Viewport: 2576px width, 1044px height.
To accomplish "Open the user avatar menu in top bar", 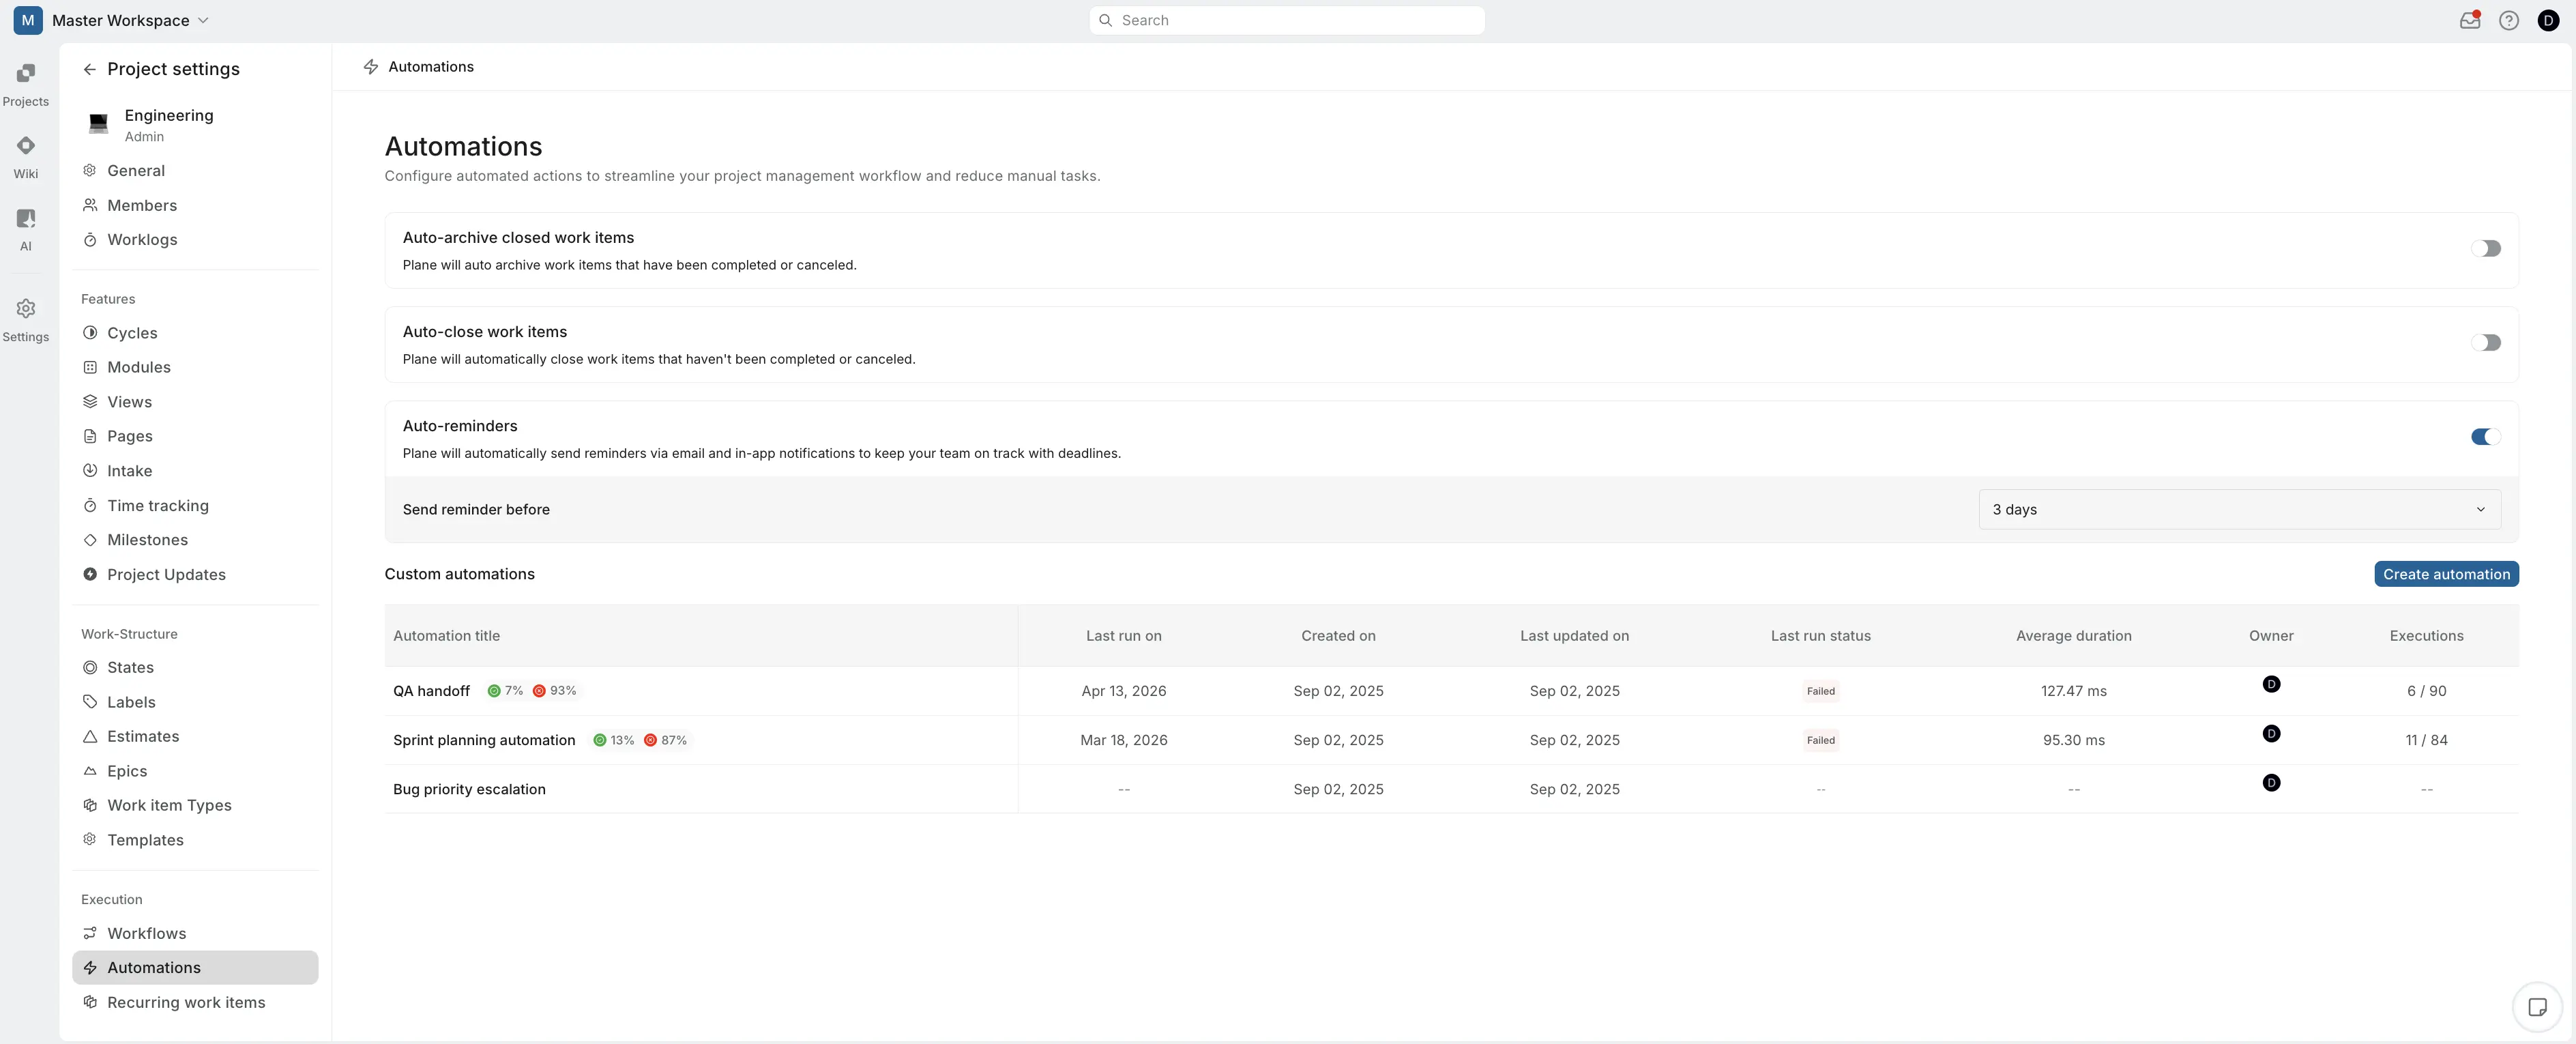I will click(x=2548, y=20).
